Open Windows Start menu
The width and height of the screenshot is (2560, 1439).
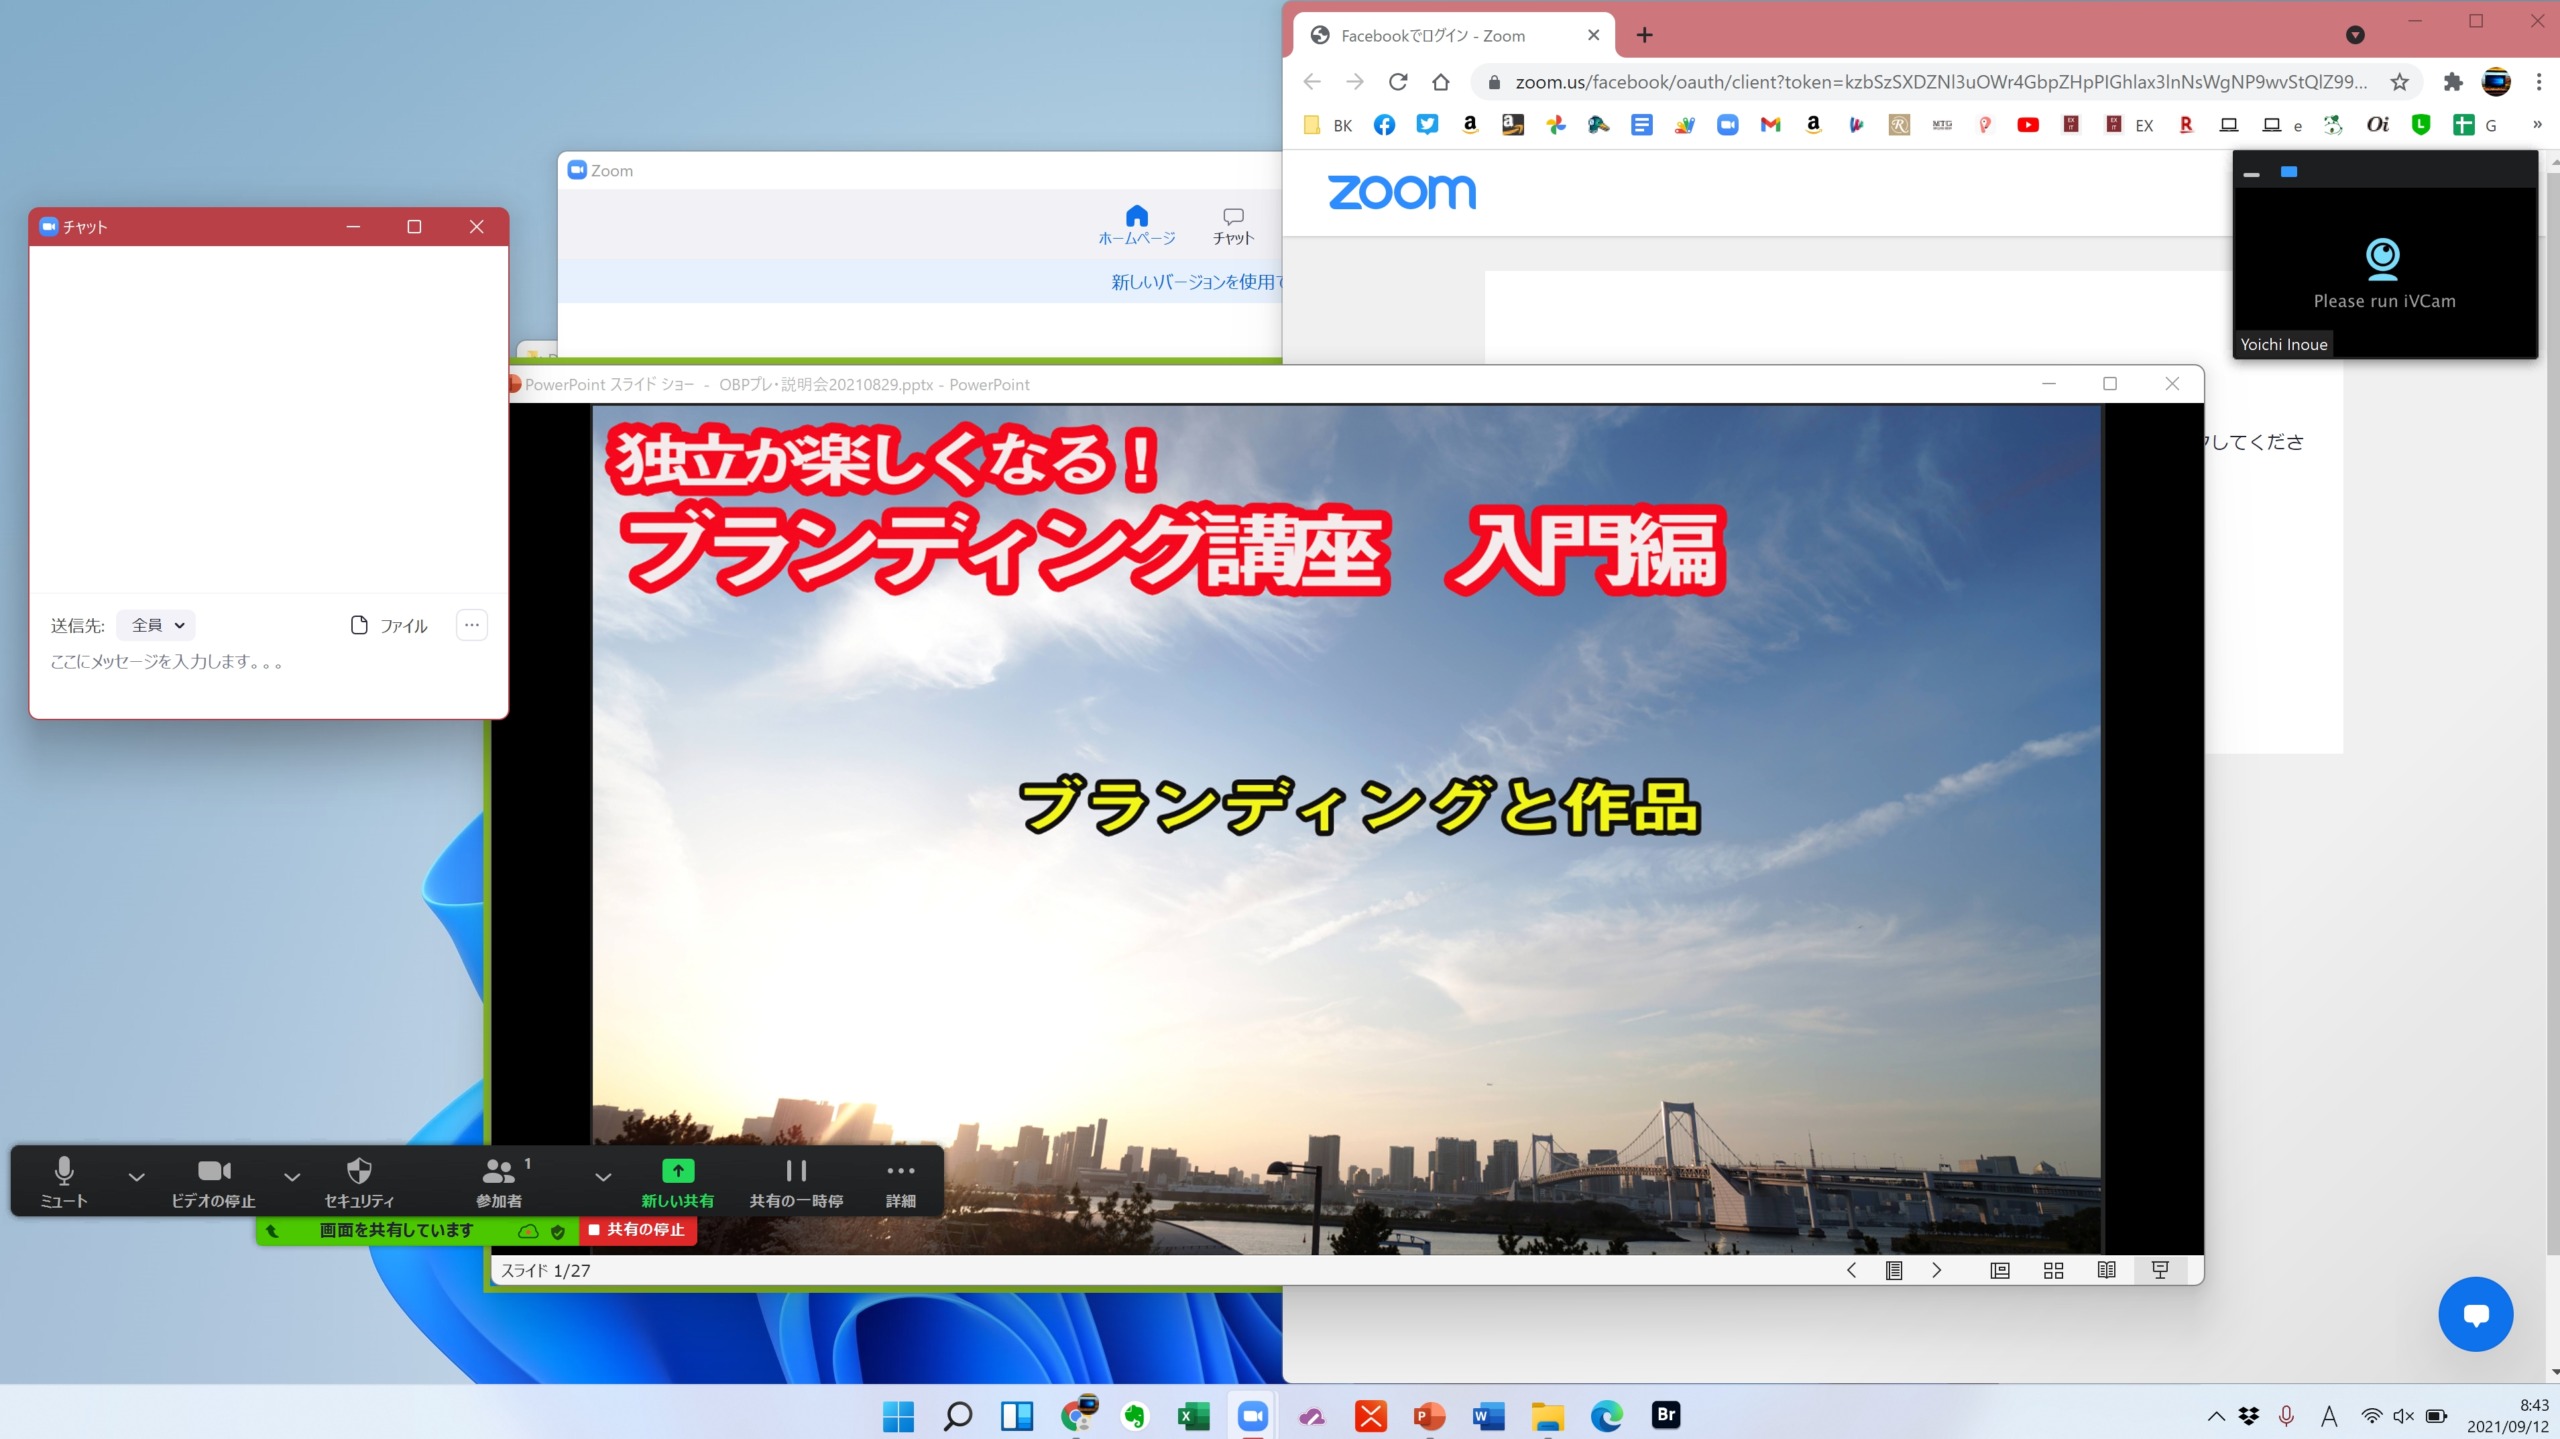click(898, 1415)
